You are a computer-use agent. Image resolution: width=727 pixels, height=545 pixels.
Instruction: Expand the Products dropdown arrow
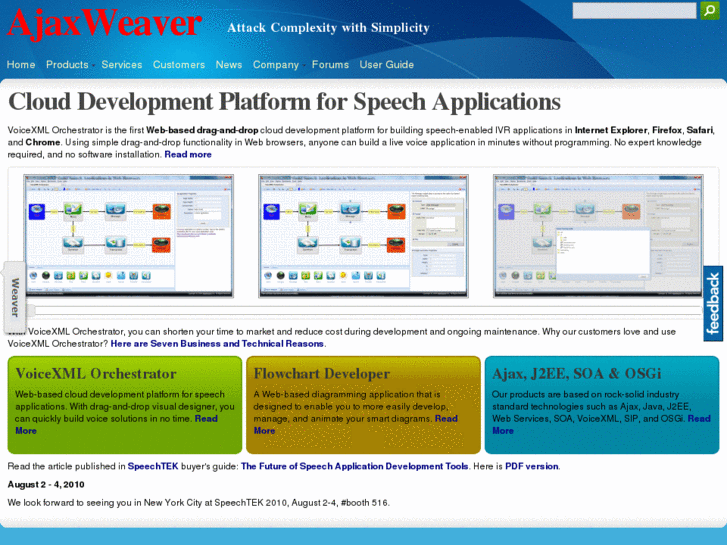pos(93,65)
